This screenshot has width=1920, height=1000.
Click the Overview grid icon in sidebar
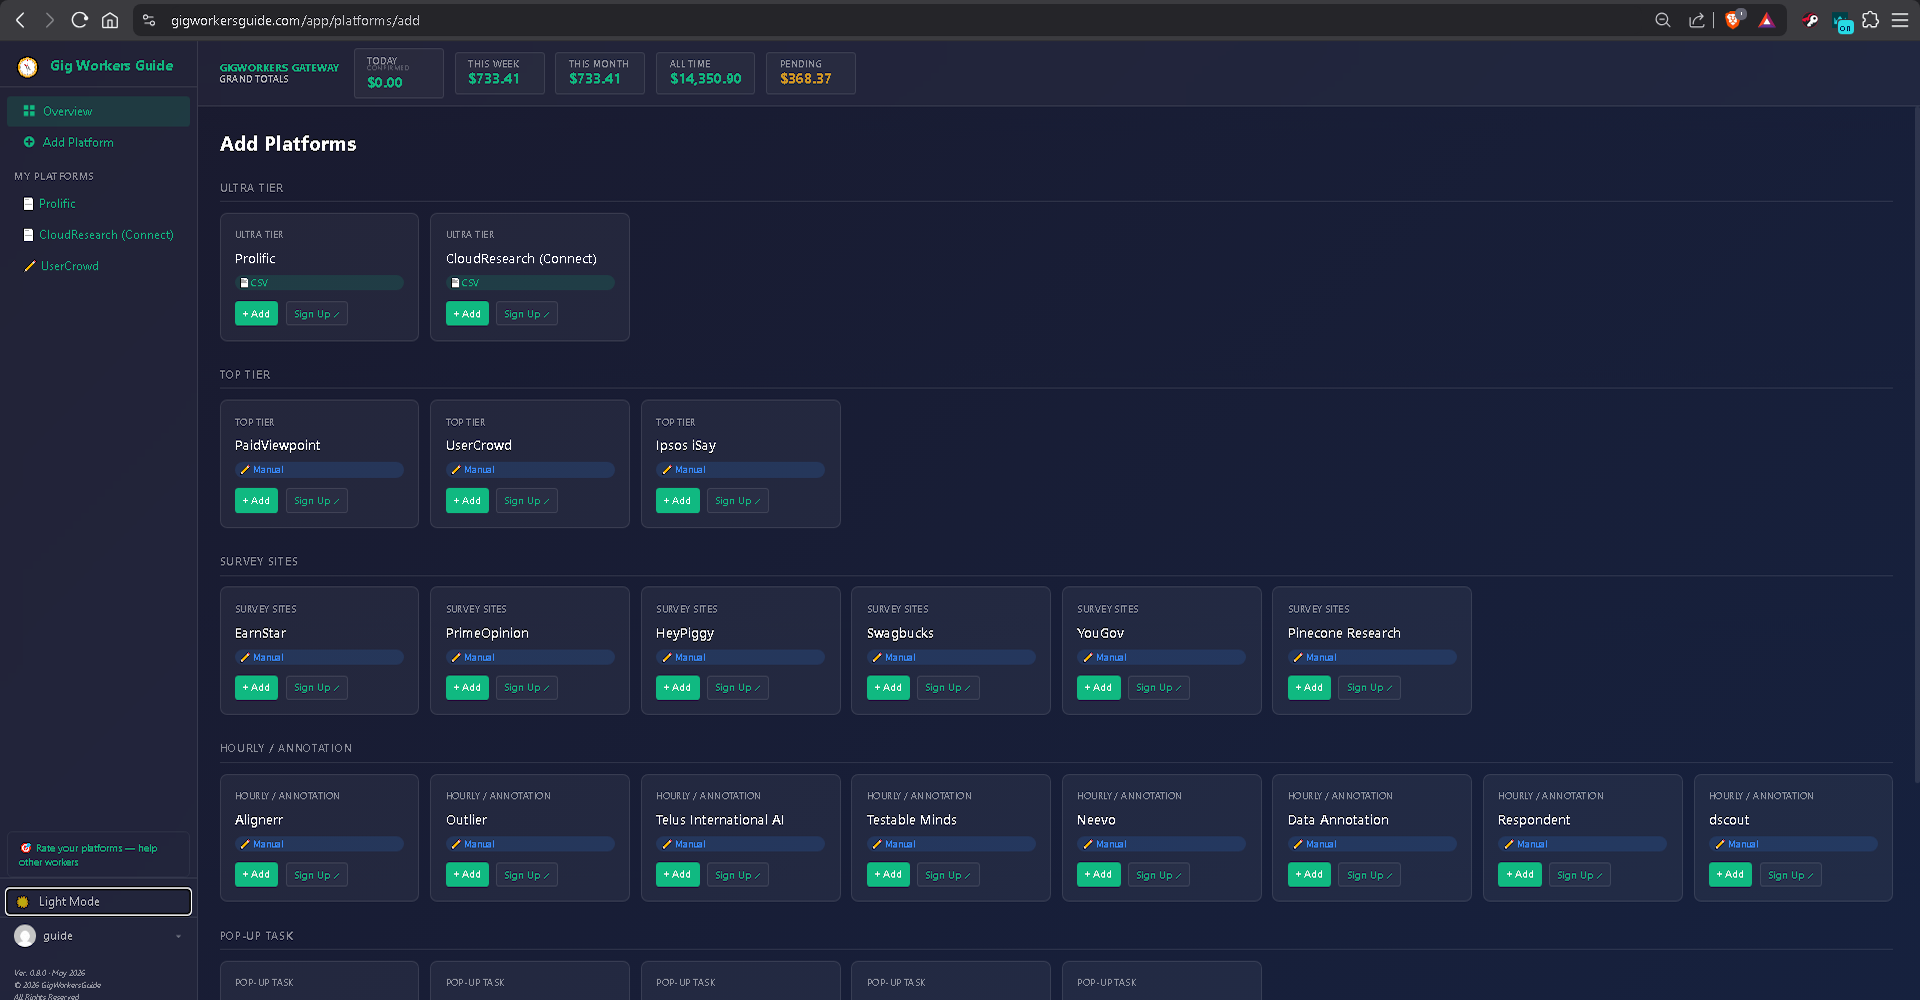29,111
